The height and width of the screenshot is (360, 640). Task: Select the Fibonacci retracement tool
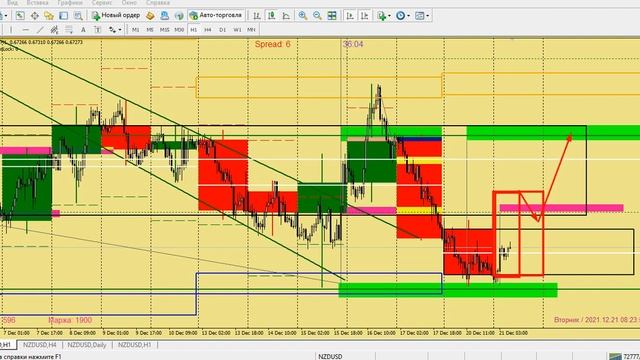point(69,30)
